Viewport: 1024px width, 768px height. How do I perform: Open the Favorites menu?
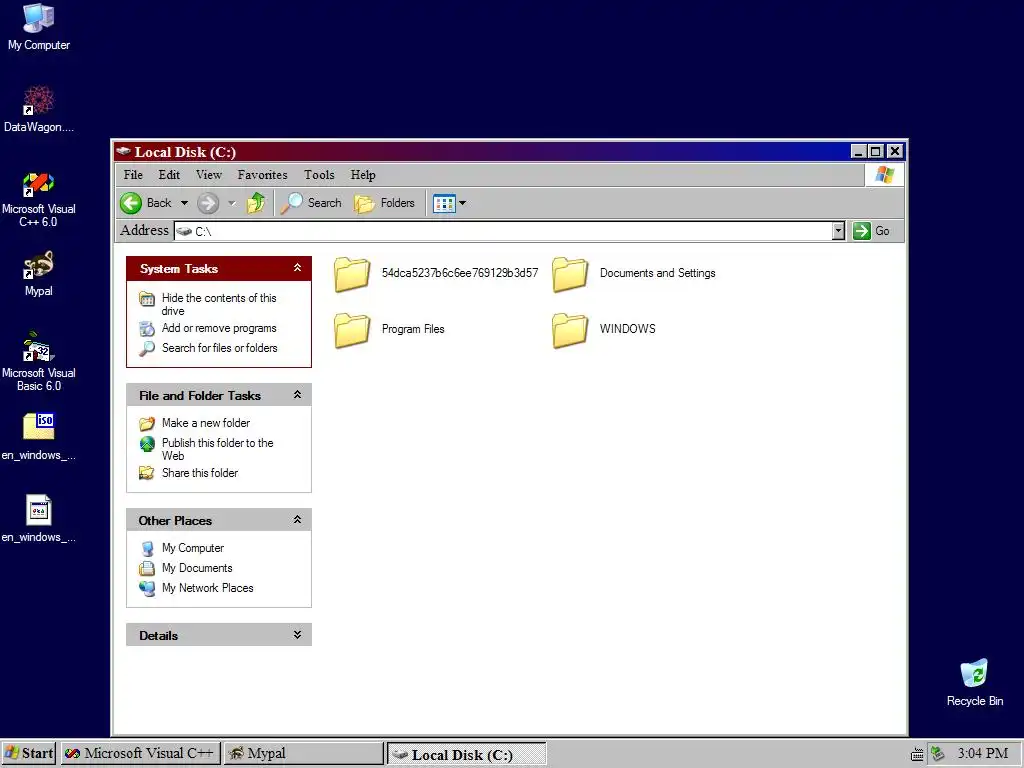(x=263, y=175)
